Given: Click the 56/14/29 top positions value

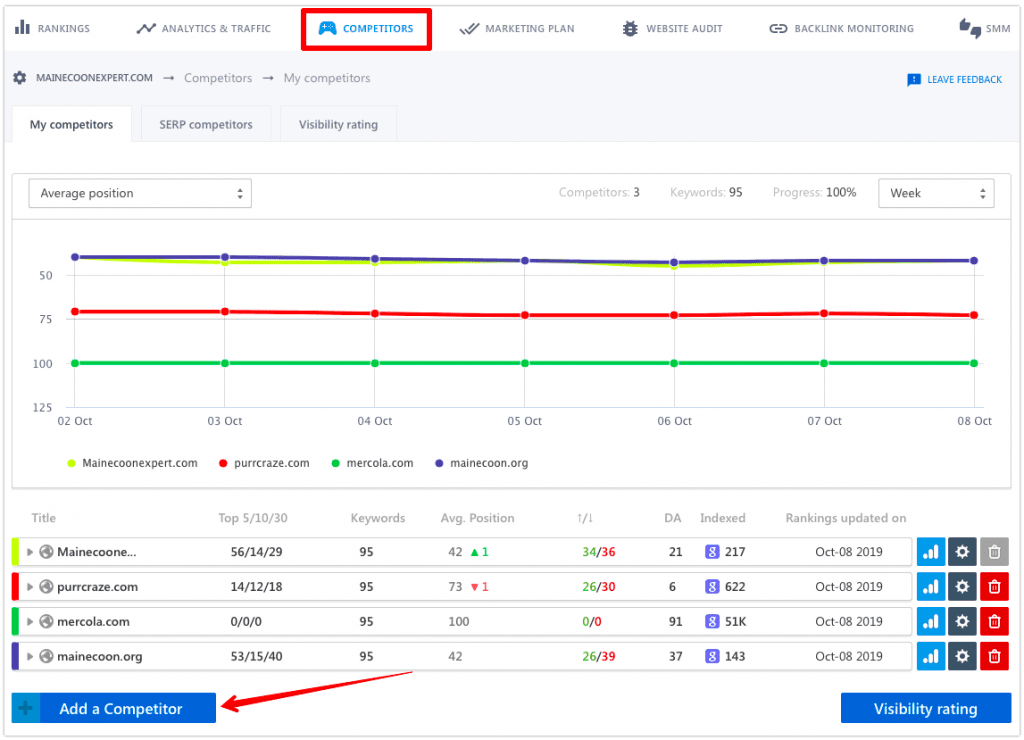Looking at the screenshot, I should click(x=256, y=552).
